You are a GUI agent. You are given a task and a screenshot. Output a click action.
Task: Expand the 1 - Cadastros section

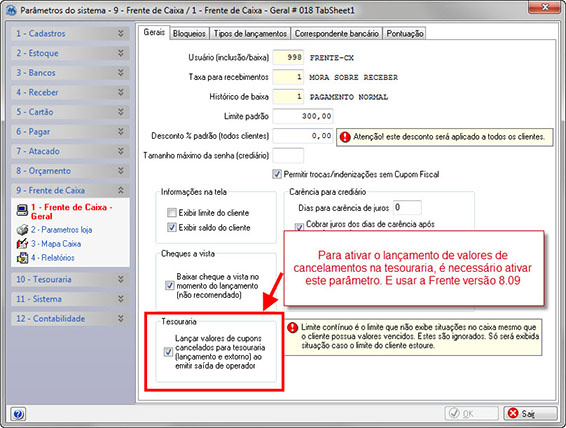[70, 34]
